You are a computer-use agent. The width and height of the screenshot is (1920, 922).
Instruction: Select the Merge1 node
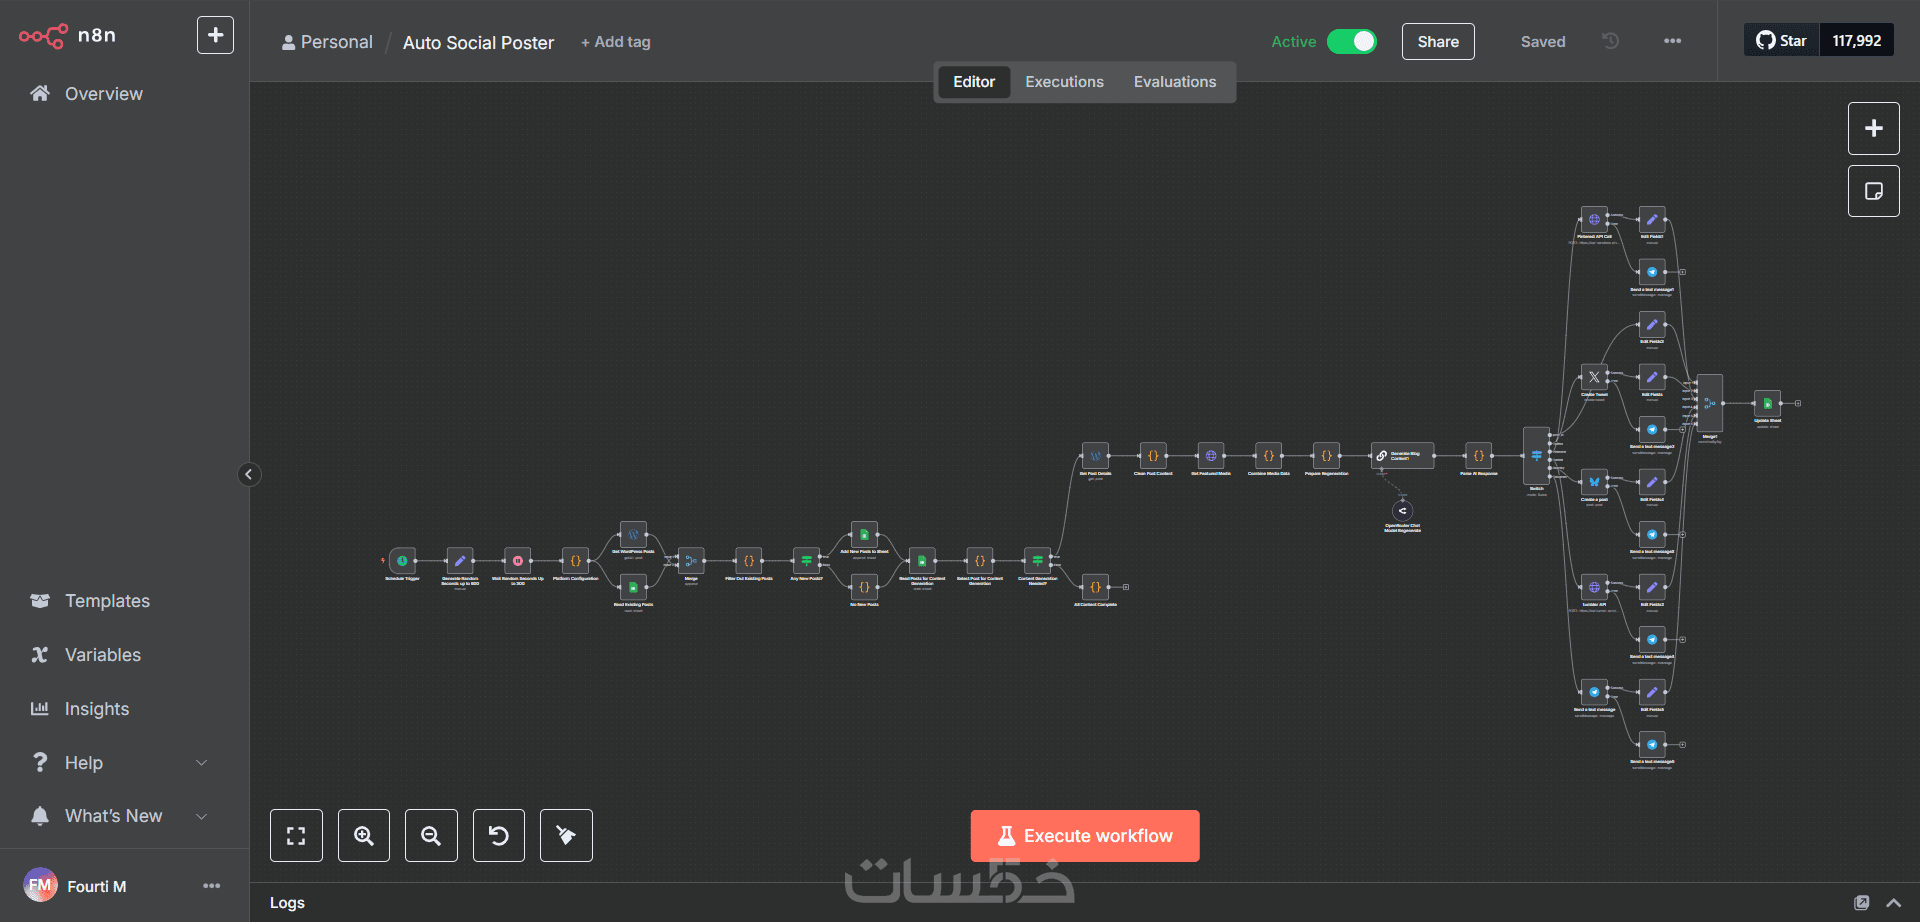coord(1710,403)
